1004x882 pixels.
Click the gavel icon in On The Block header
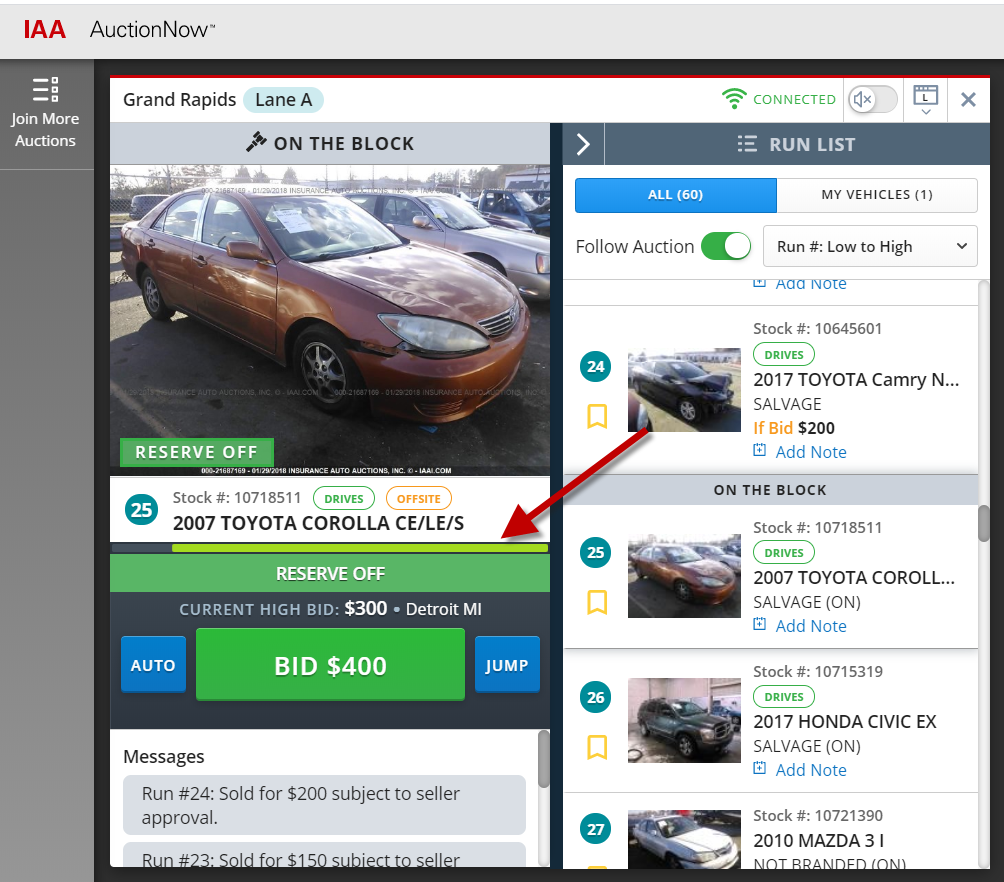256,142
